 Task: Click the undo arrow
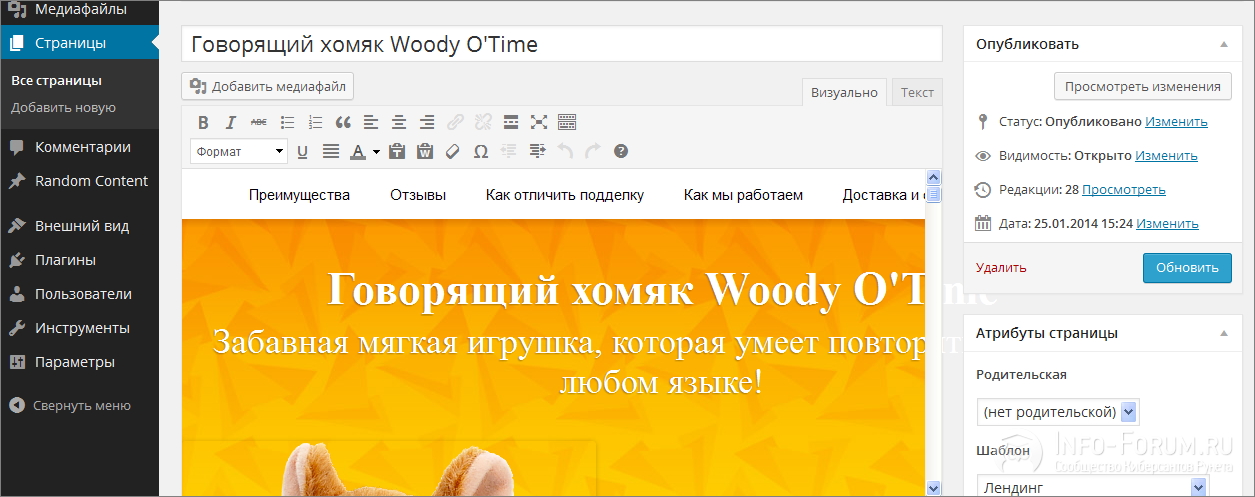click(565, 151)
